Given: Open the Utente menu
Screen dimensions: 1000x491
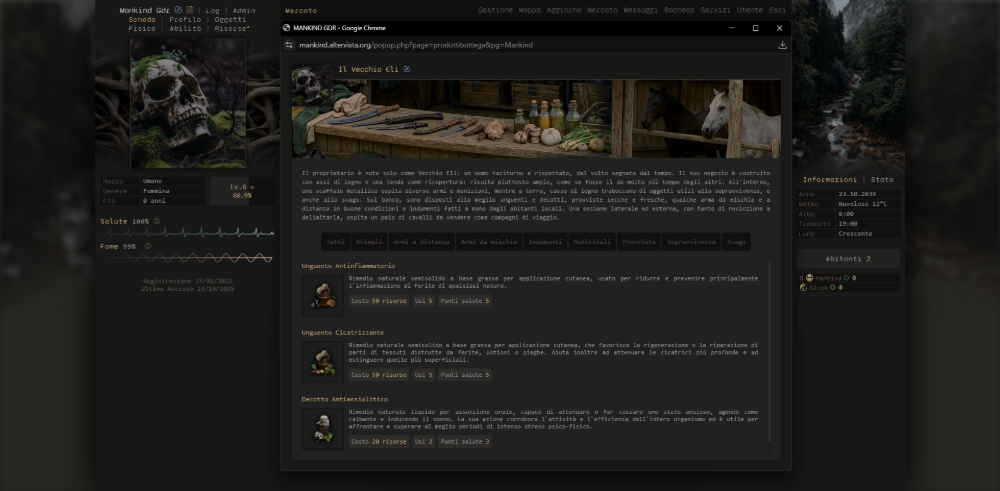Looking at the screenshot, I should click(749, 10).
